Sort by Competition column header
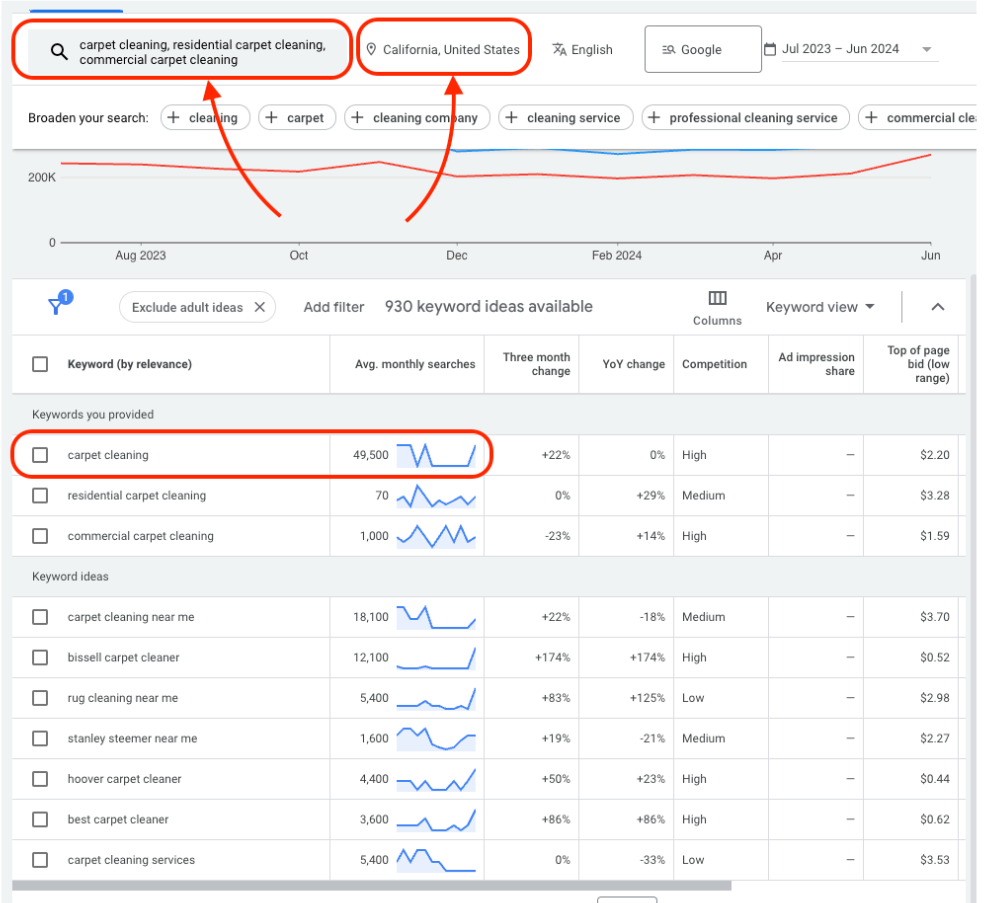Viewport: 987px width, 903px height. point(714,364)
